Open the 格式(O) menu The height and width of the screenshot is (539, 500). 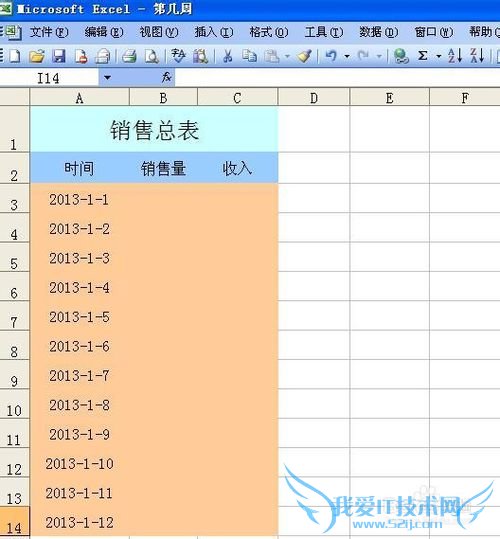269,32
